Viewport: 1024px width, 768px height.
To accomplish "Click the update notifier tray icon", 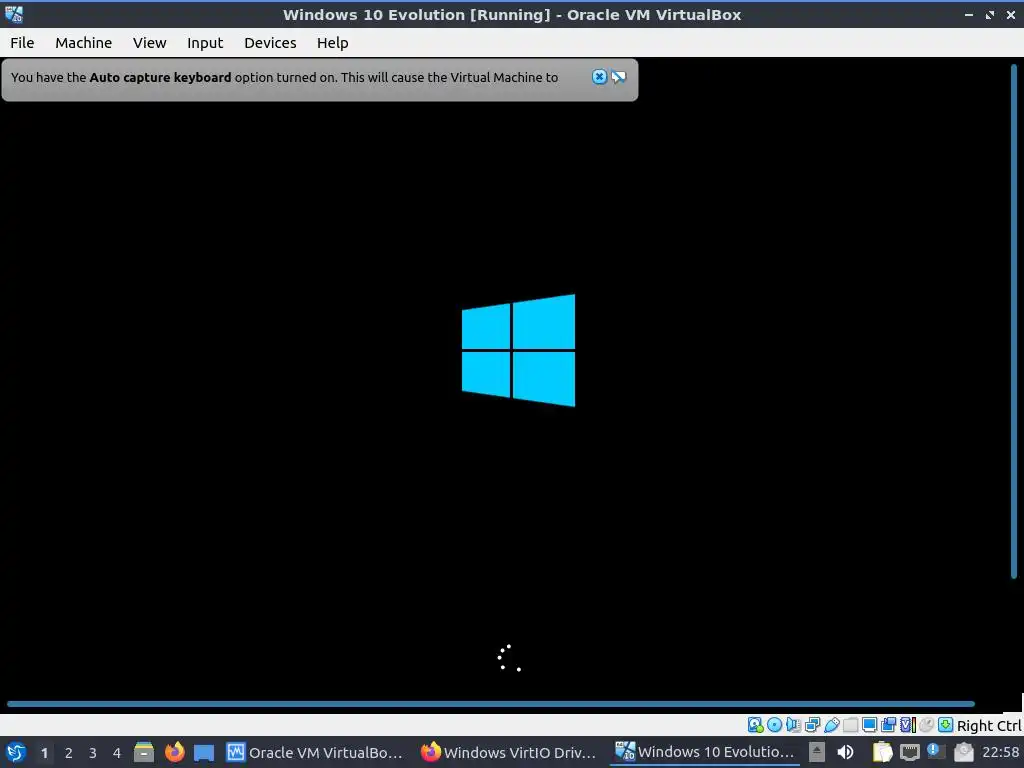I will (x=936, y=752).
